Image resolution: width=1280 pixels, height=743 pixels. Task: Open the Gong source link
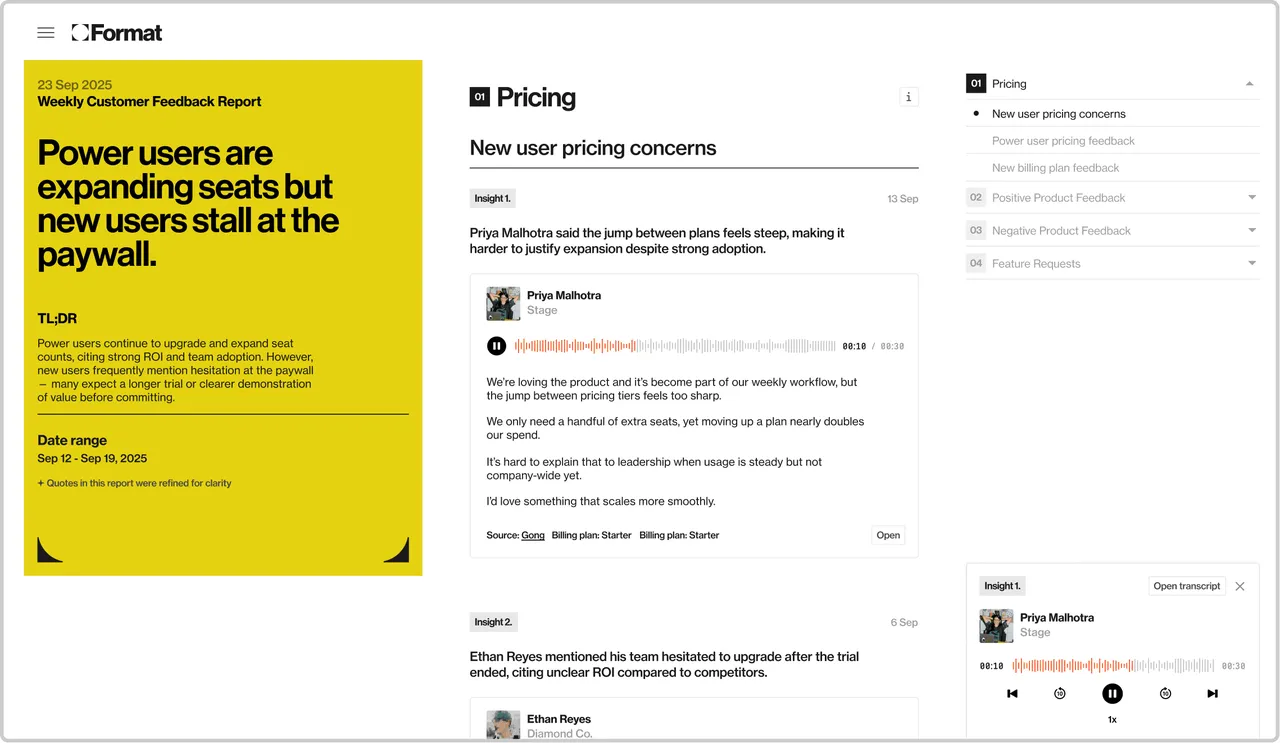(533, 535)
